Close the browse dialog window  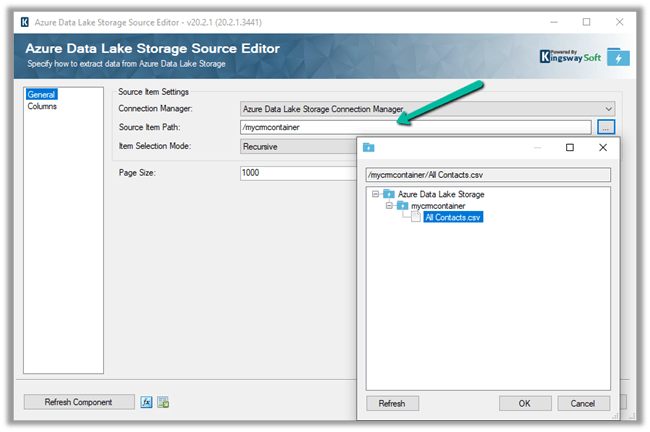click(603, 148)
